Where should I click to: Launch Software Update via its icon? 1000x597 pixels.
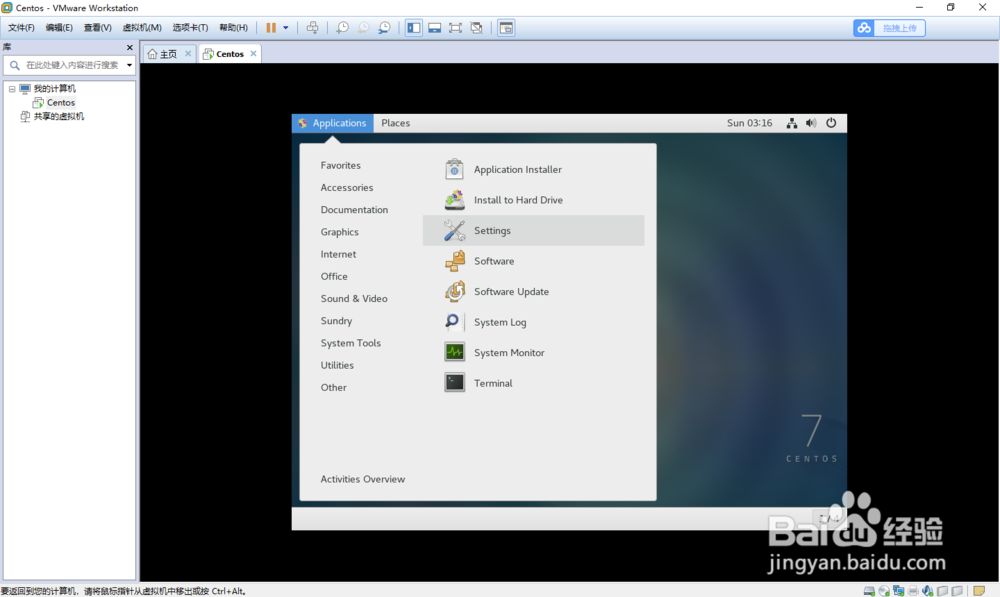(x=454, y=291)
